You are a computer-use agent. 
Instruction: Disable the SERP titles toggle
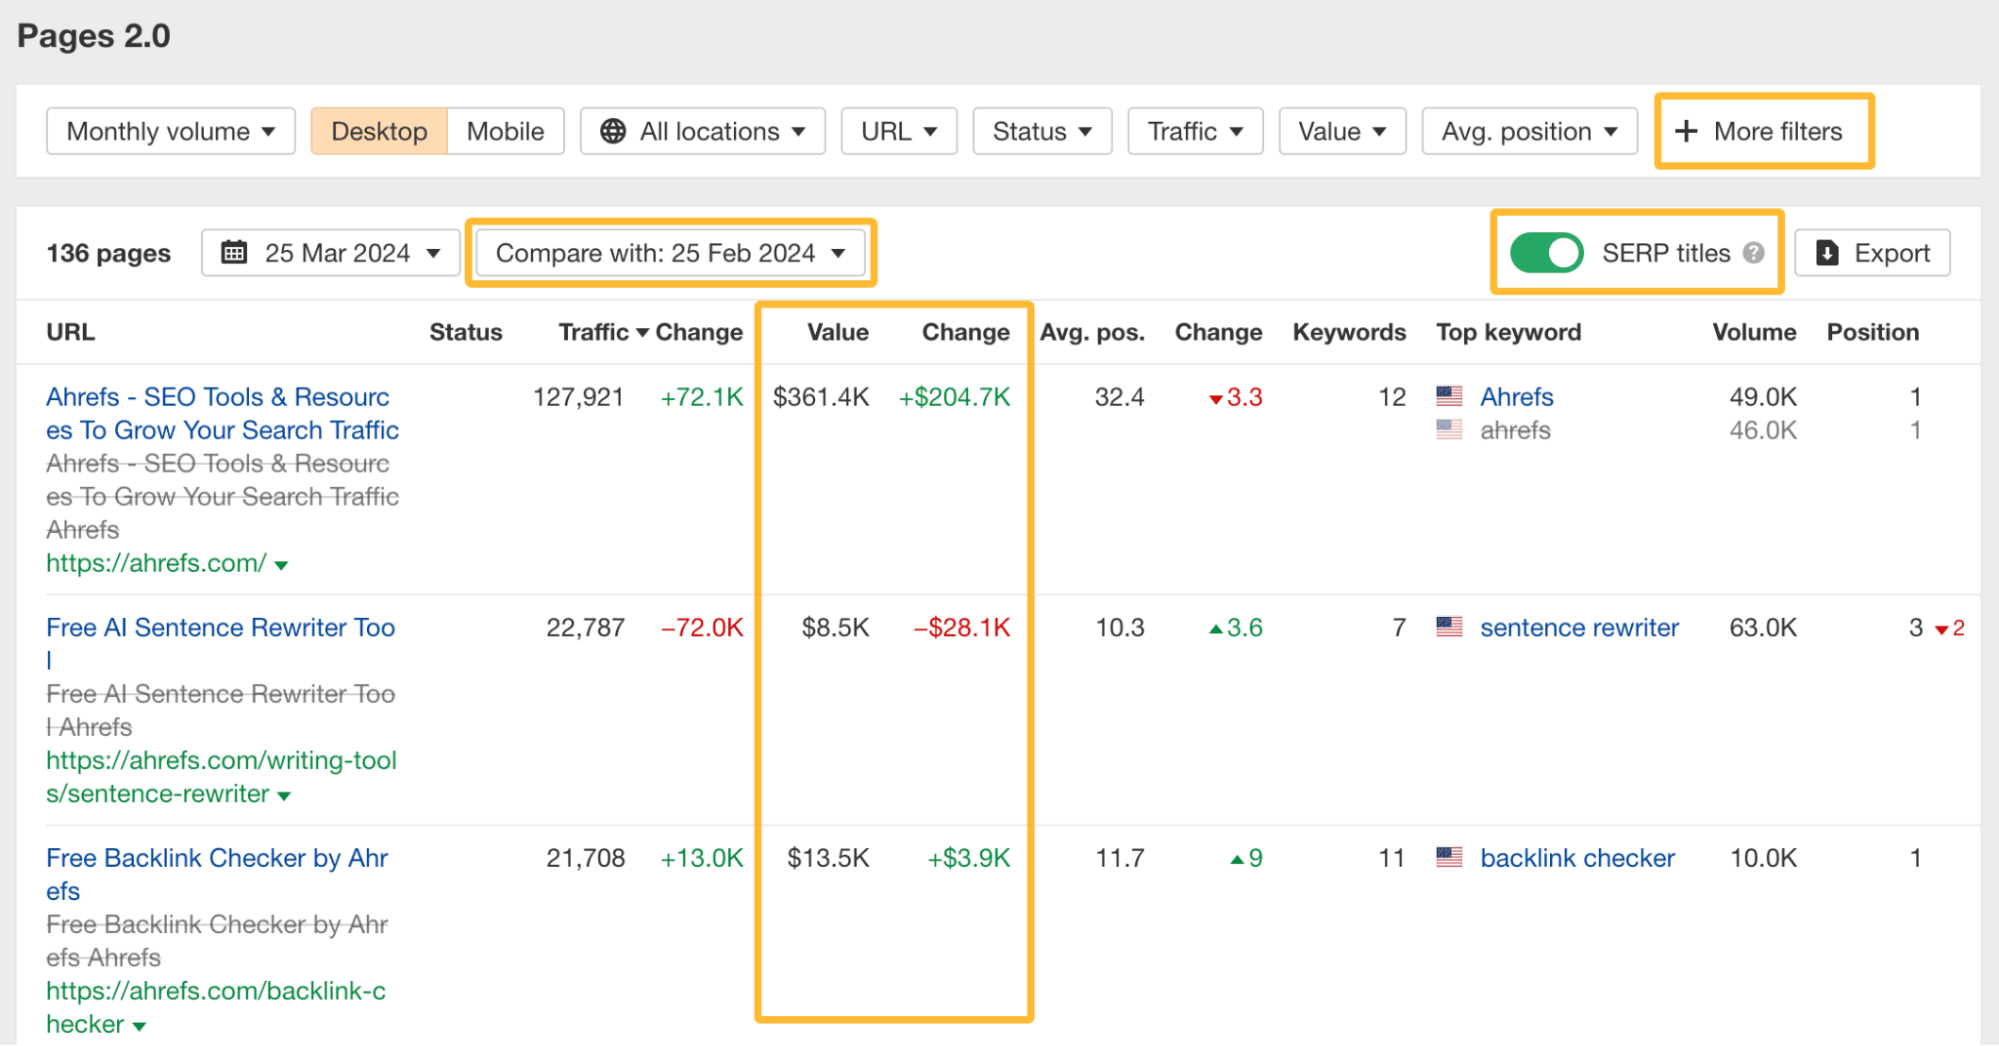click(x=1546, y=252)
